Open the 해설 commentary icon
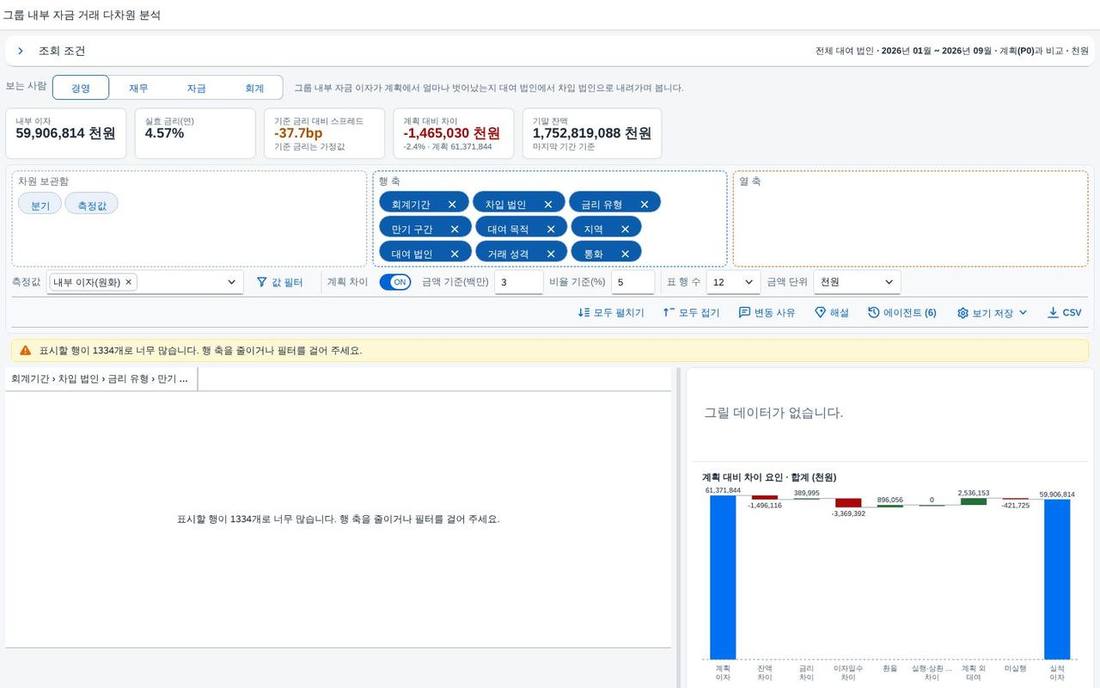 pos(820,313)
